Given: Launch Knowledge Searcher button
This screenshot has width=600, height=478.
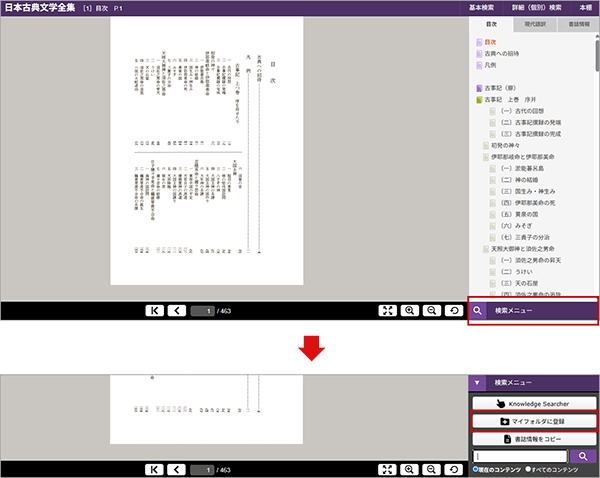Looking at the screenshot, I should [533, 403].
